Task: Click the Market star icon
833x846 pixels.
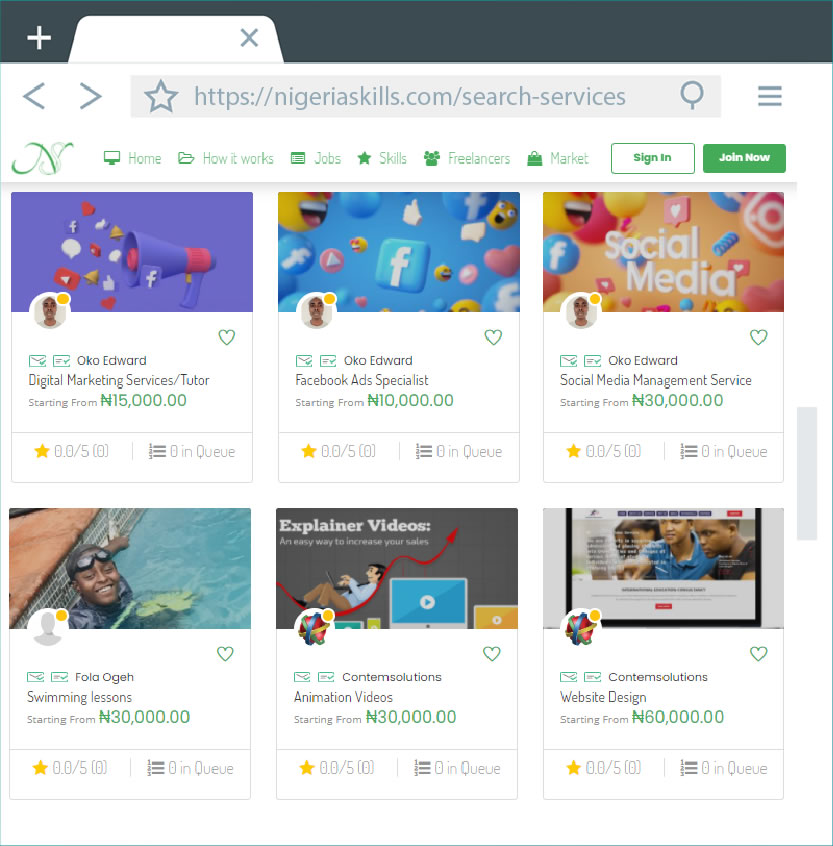Action: point(535,157)
